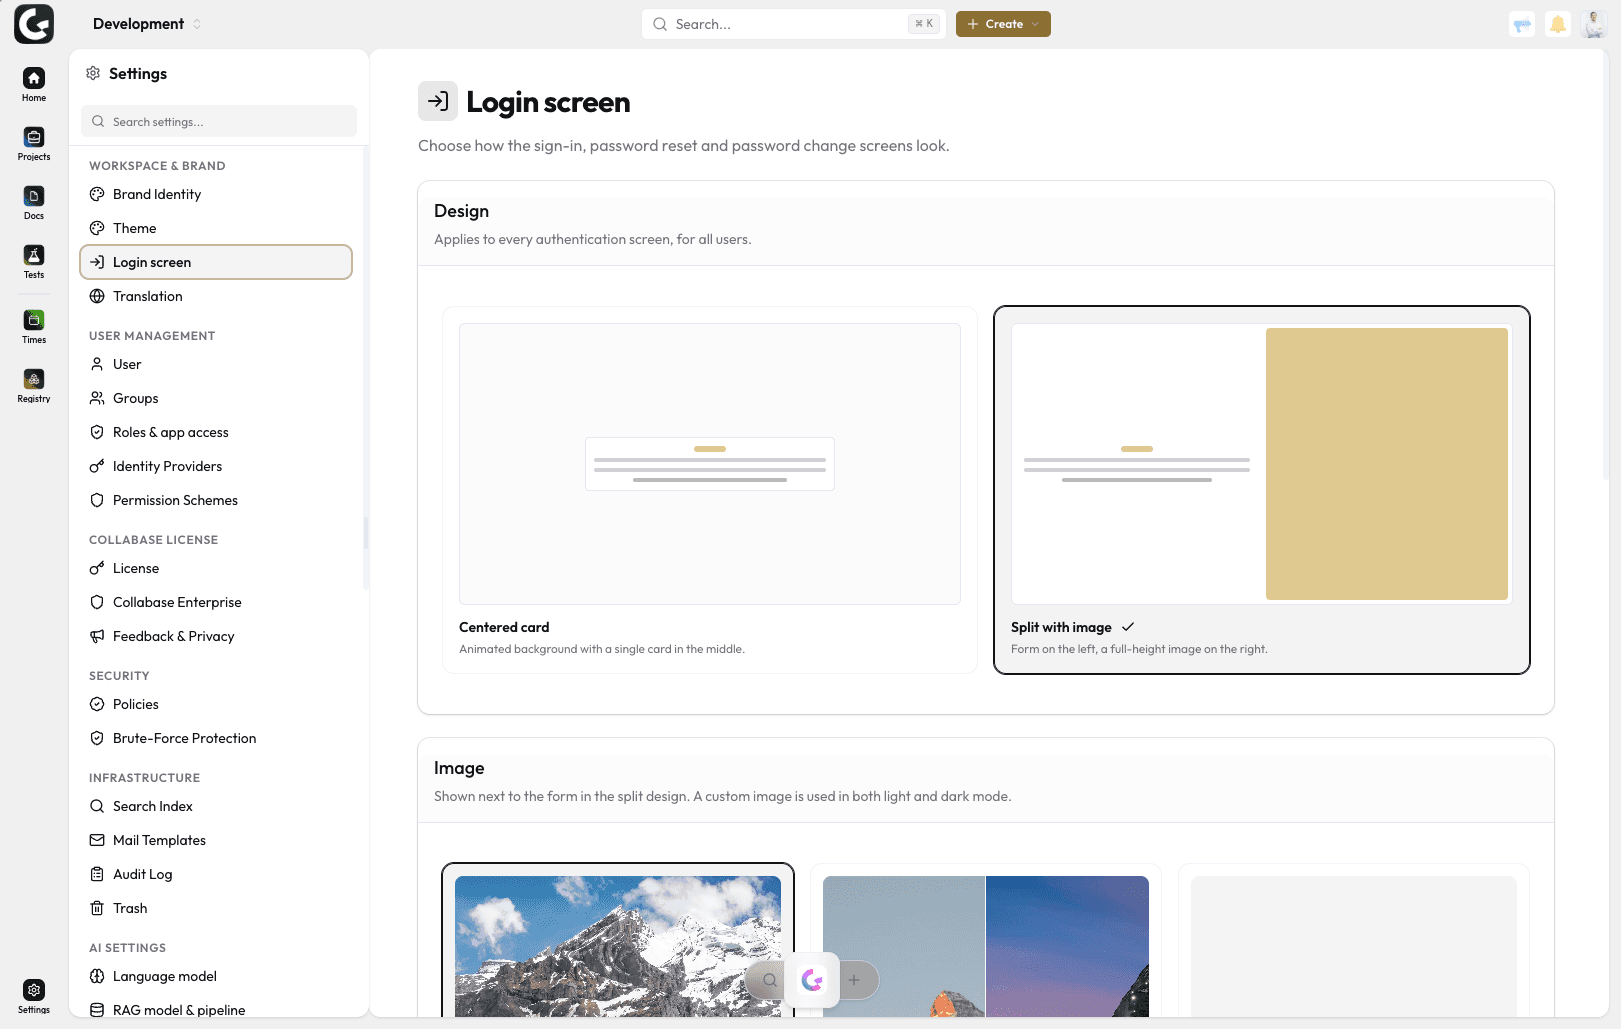1621x1029 pixels.
Task: Click the Collabase logo in top-left corner
Action: pos(34,24)
